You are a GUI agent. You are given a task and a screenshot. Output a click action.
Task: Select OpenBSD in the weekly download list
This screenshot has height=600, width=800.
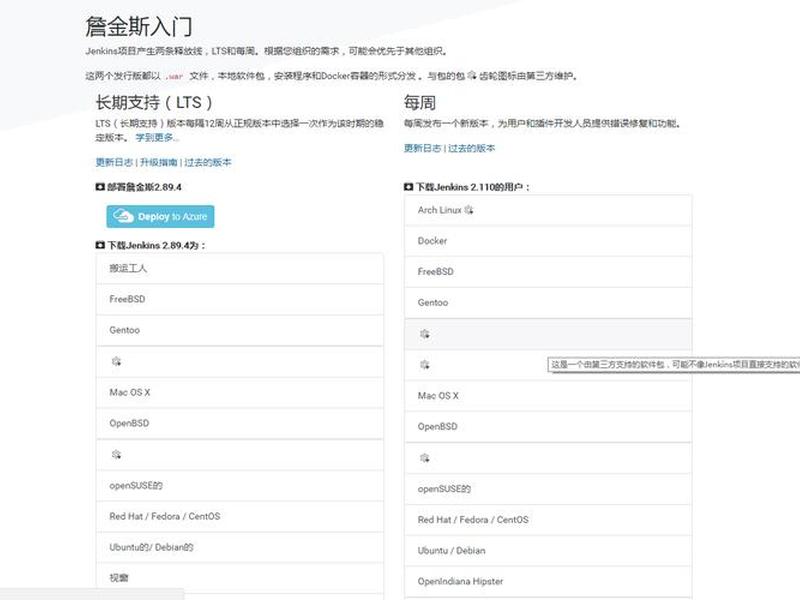tap(548, 427)
